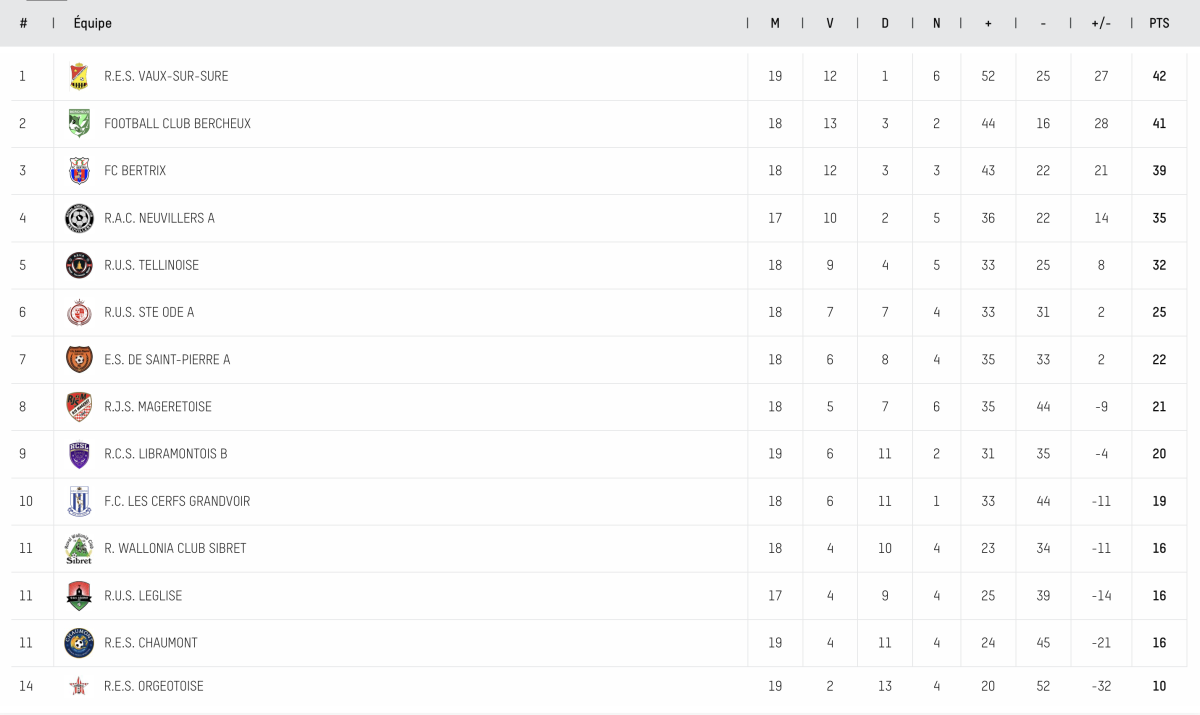
Task: Click the V wins column header
Action: click(x=830, y=23)
